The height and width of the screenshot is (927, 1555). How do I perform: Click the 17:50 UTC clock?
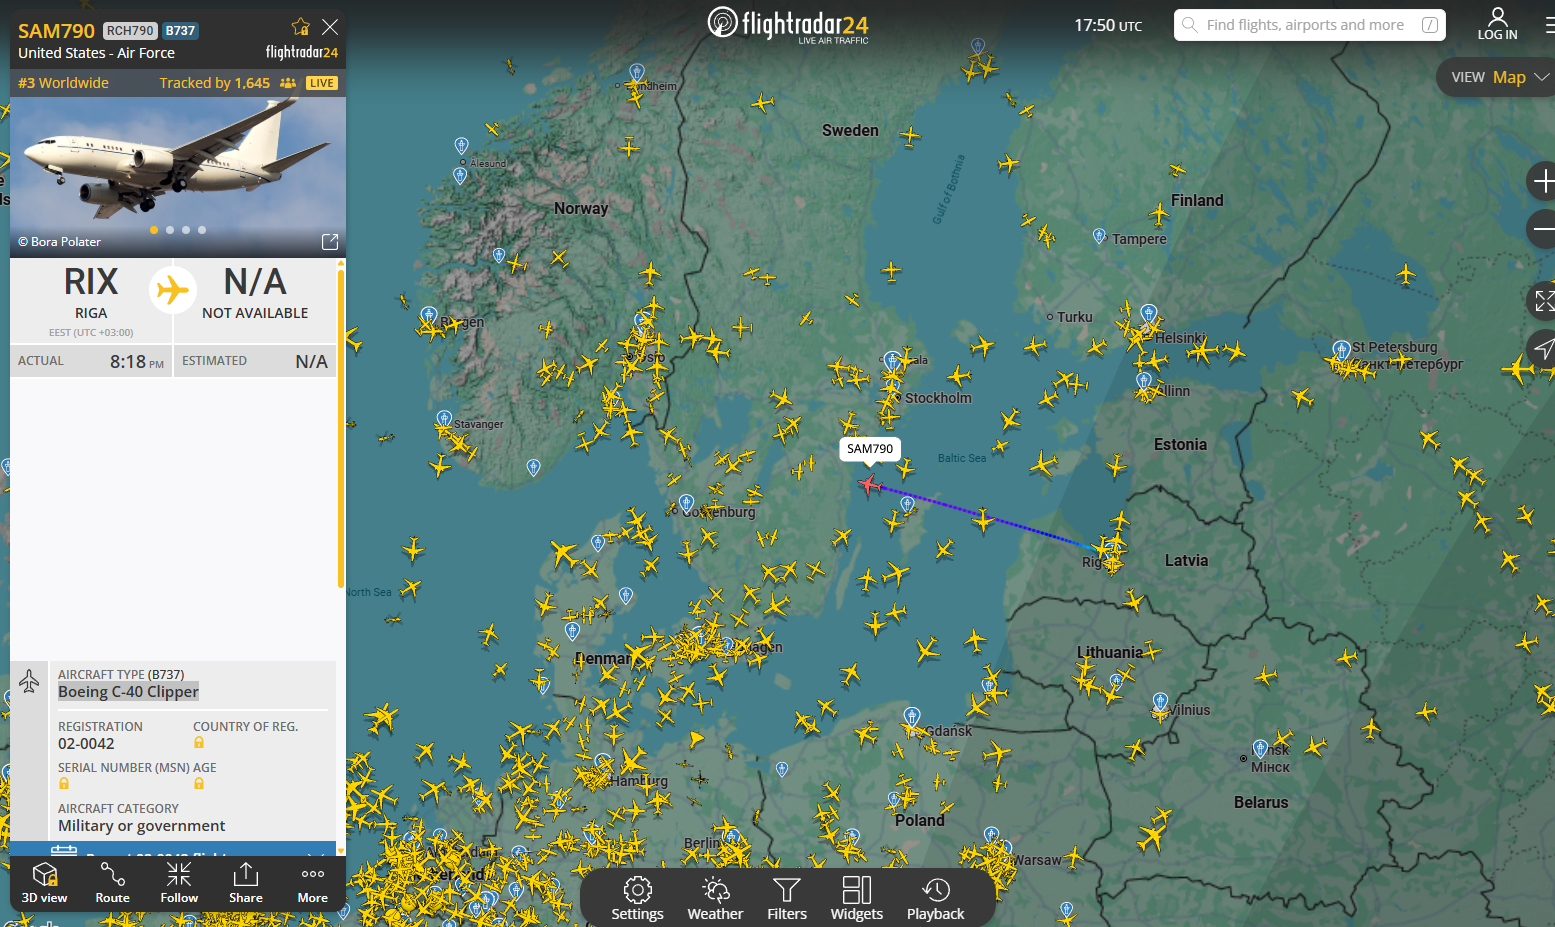pos(1108,25)
